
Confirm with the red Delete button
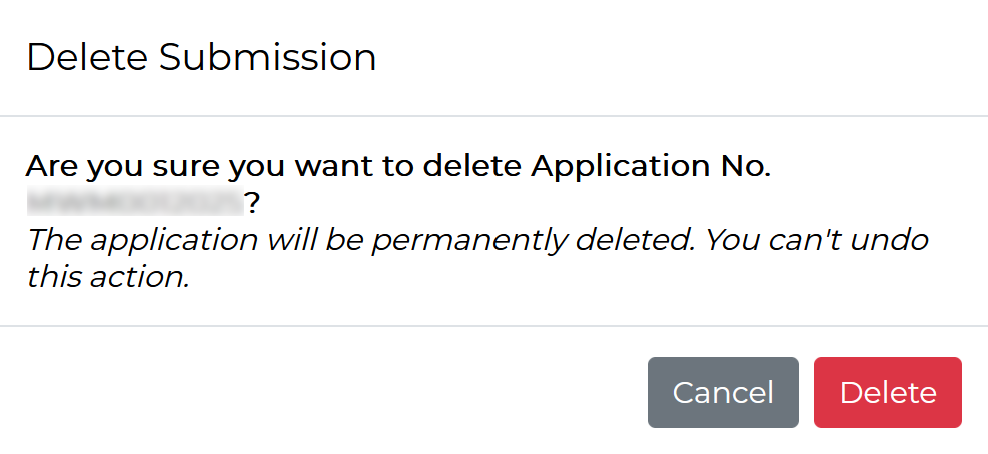pos(888,393)
